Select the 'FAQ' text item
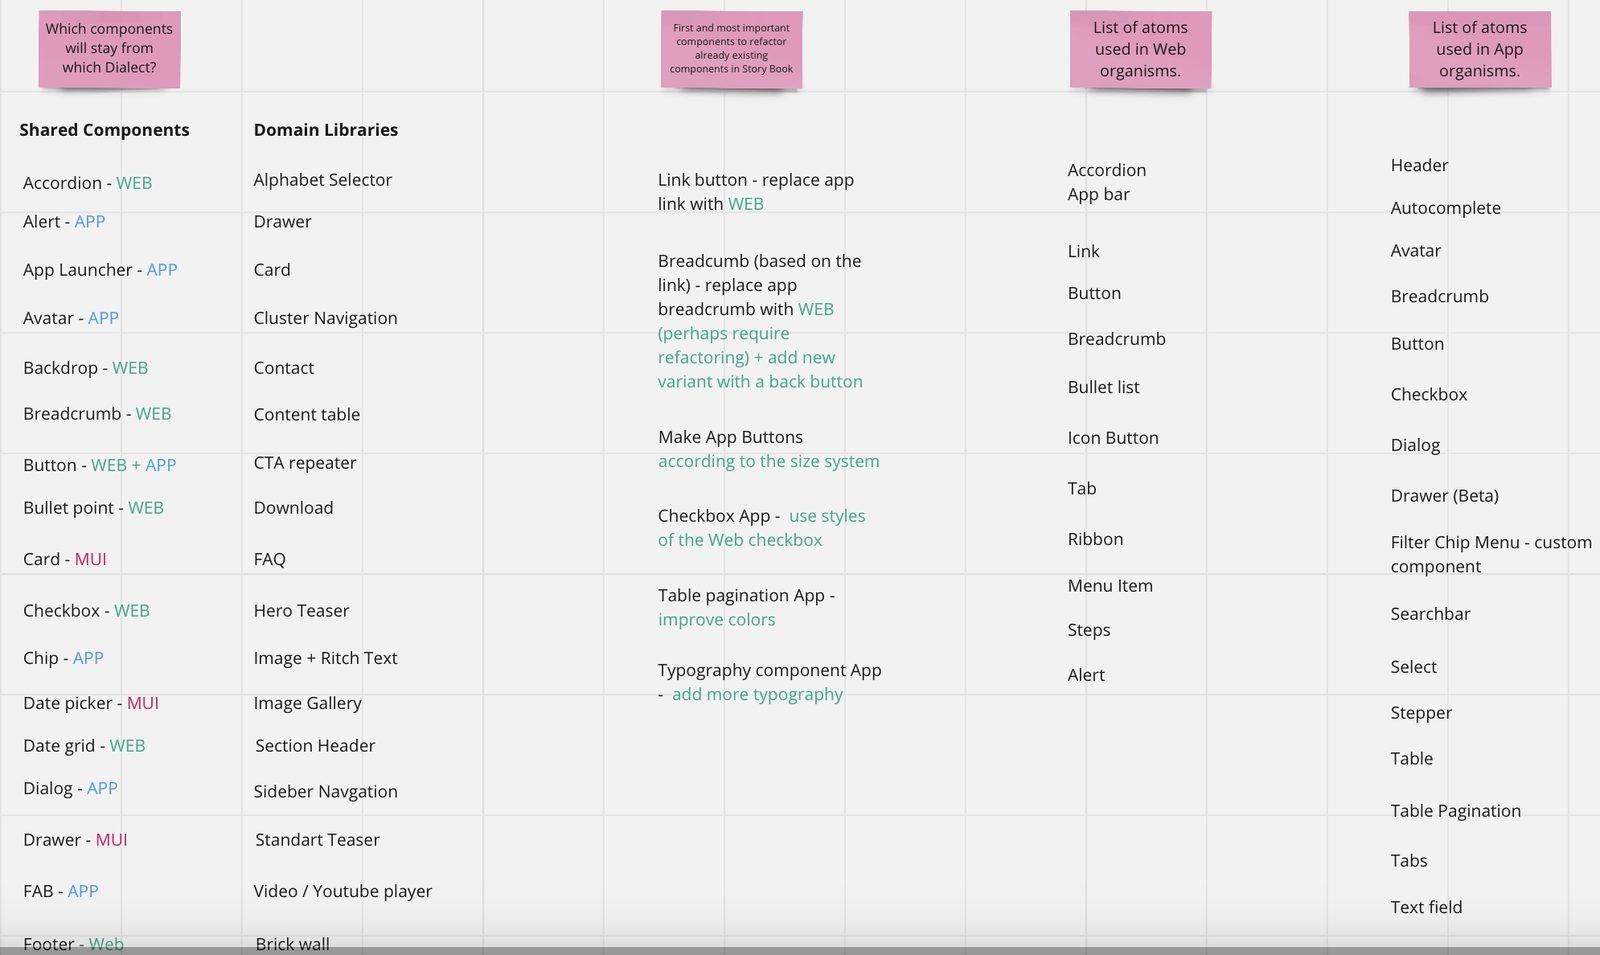 [270, 559]
